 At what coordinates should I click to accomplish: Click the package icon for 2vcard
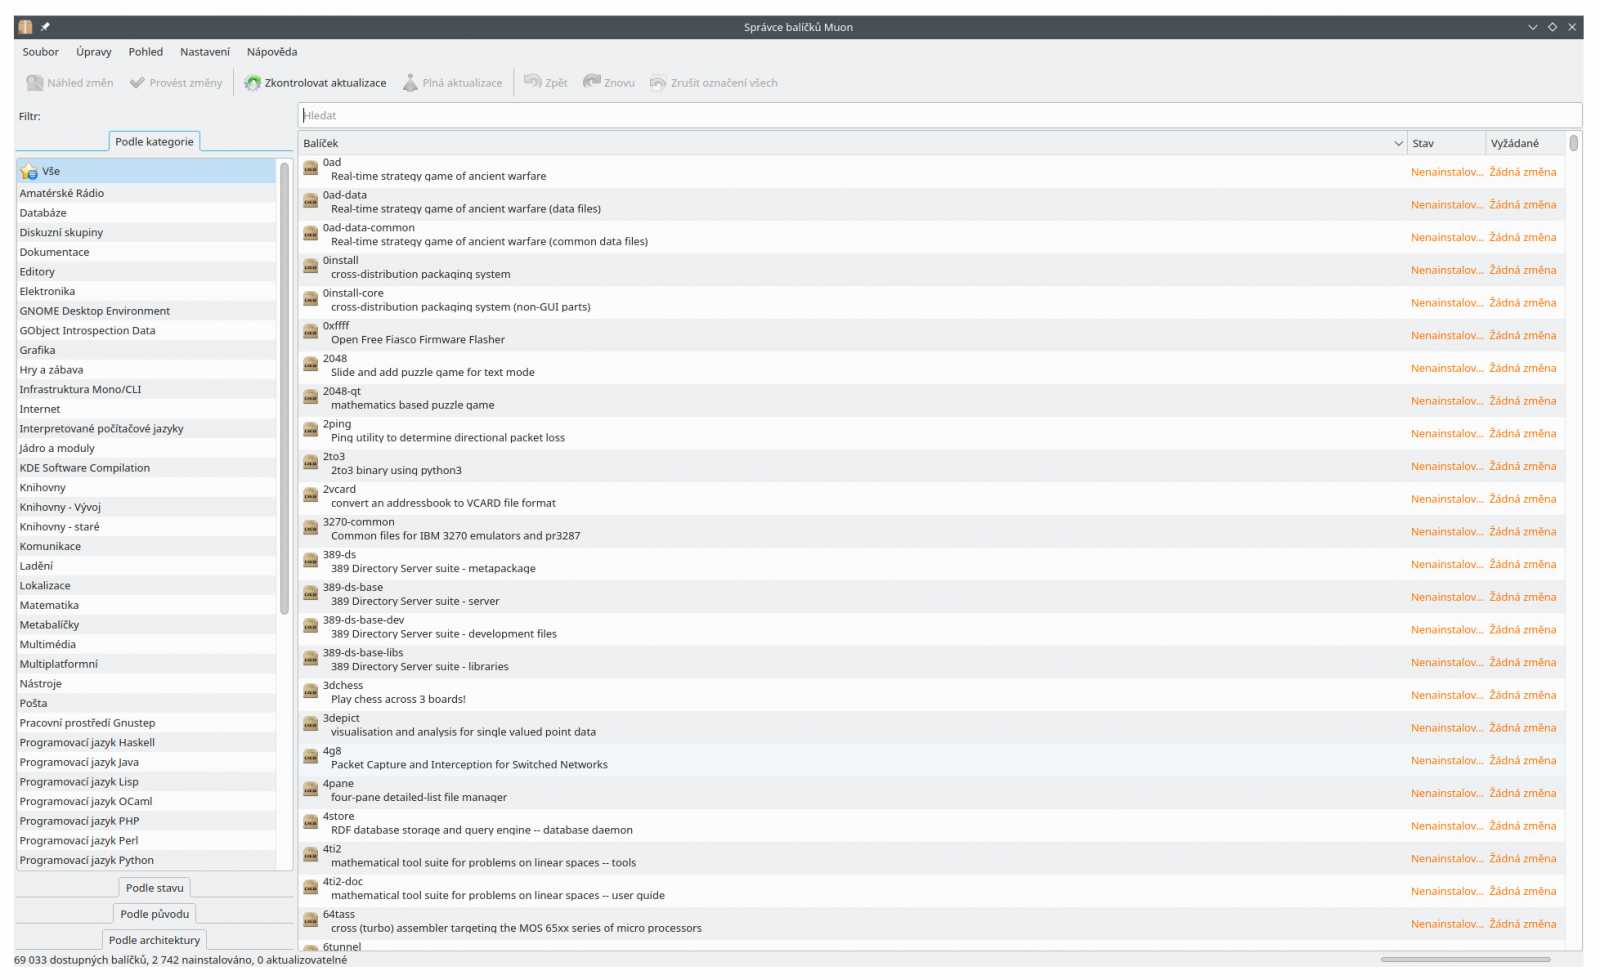coord(311,495)
